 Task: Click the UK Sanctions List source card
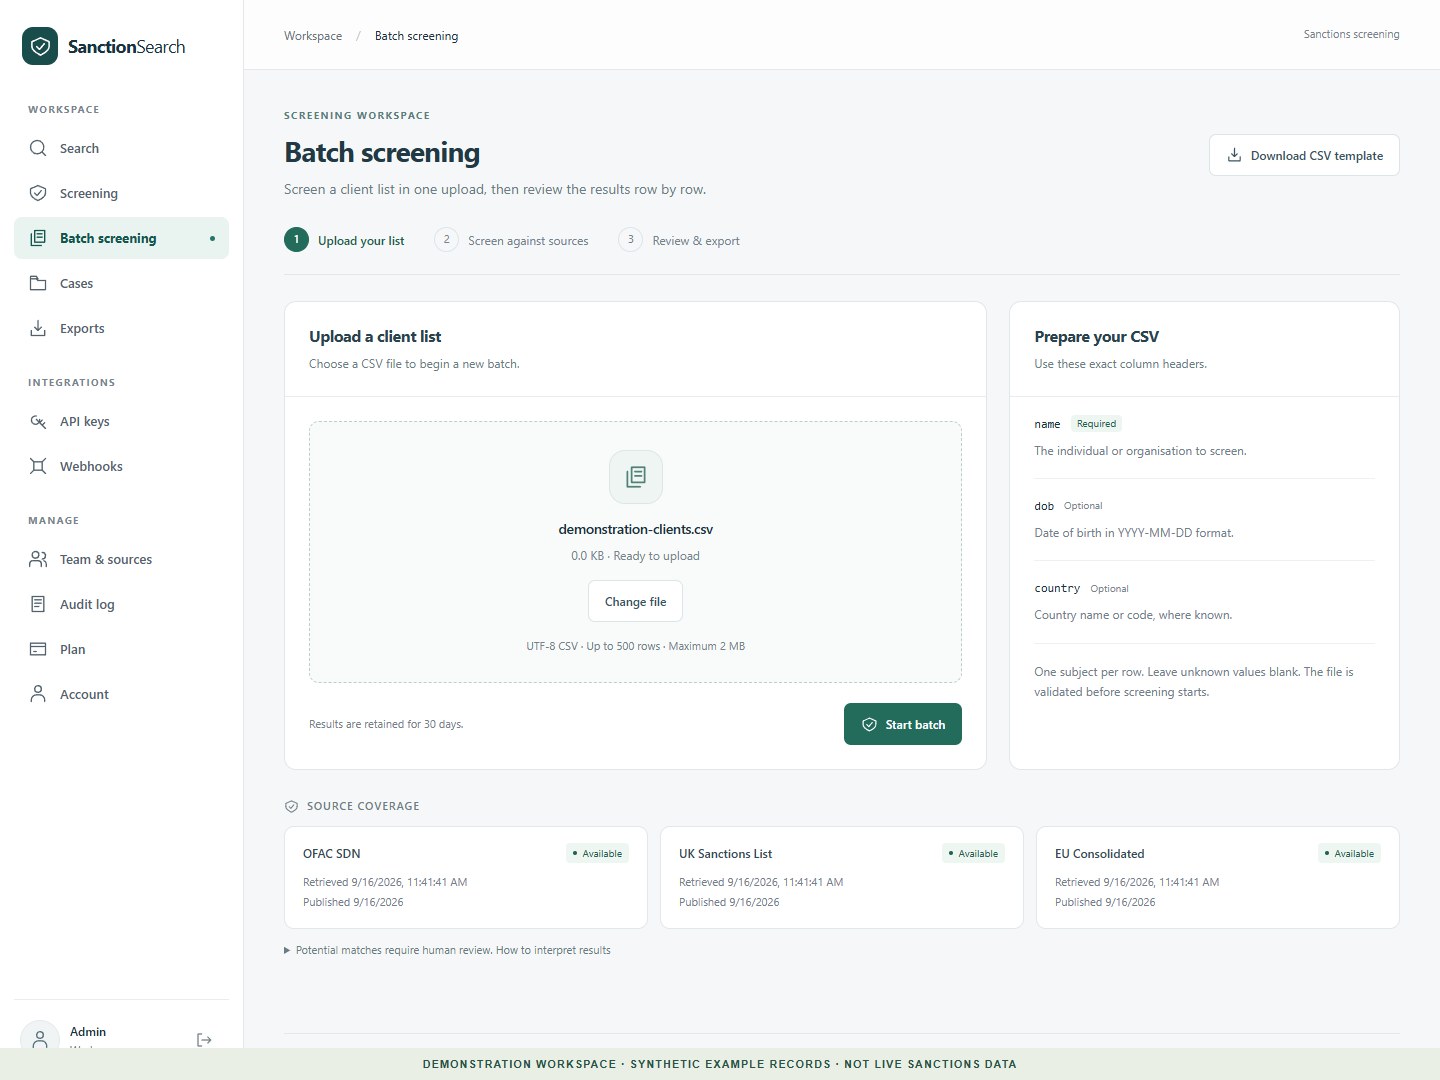[x=842, y=877]
